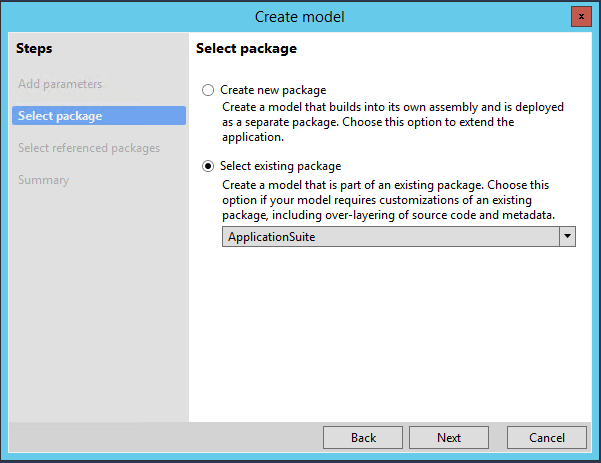The height and width of the screenshot is (463, 601).
Task: Go to the Summary step
Action: [43, 180]
